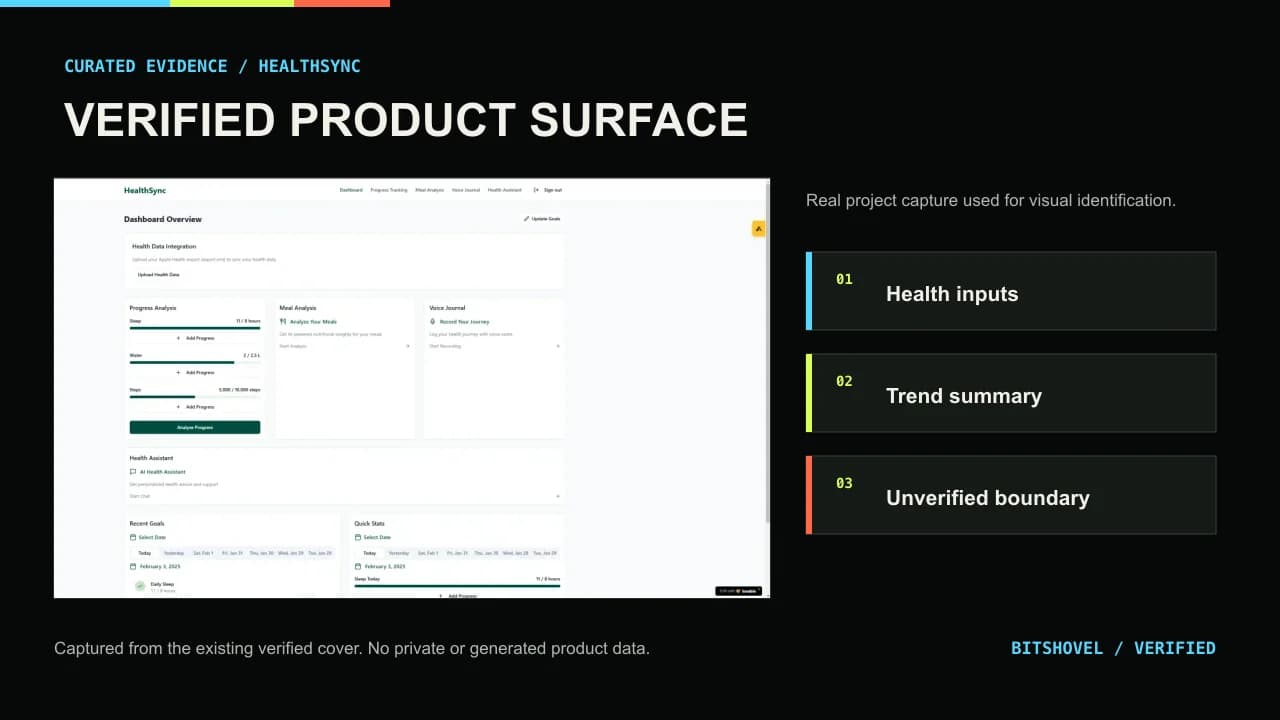This screenshot has height=720, width=1280.
Task: Click calendar icon by Recent Goals February 3, 2025
Action: click(x=133, y=566)
